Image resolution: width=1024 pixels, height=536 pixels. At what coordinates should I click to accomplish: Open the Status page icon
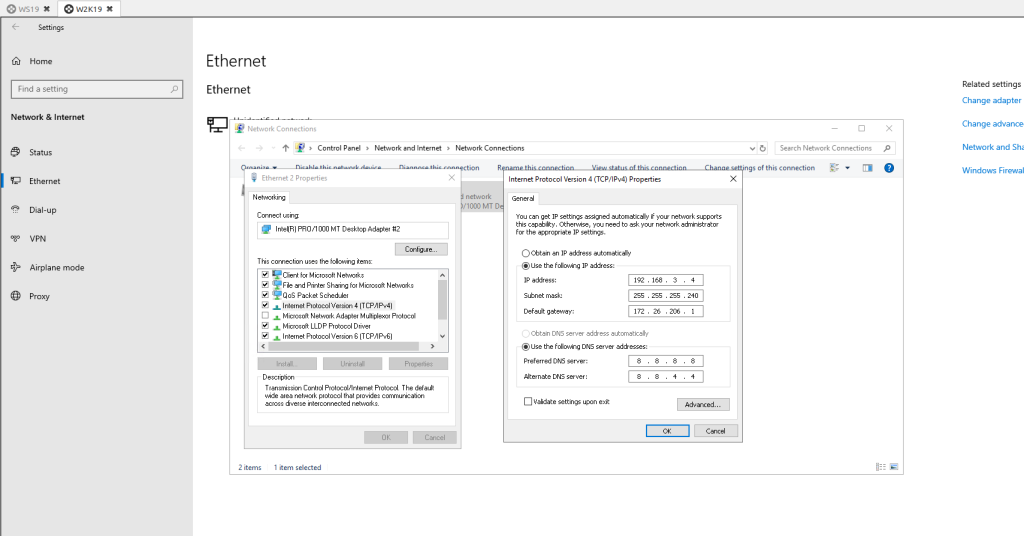tap(16, 152)
